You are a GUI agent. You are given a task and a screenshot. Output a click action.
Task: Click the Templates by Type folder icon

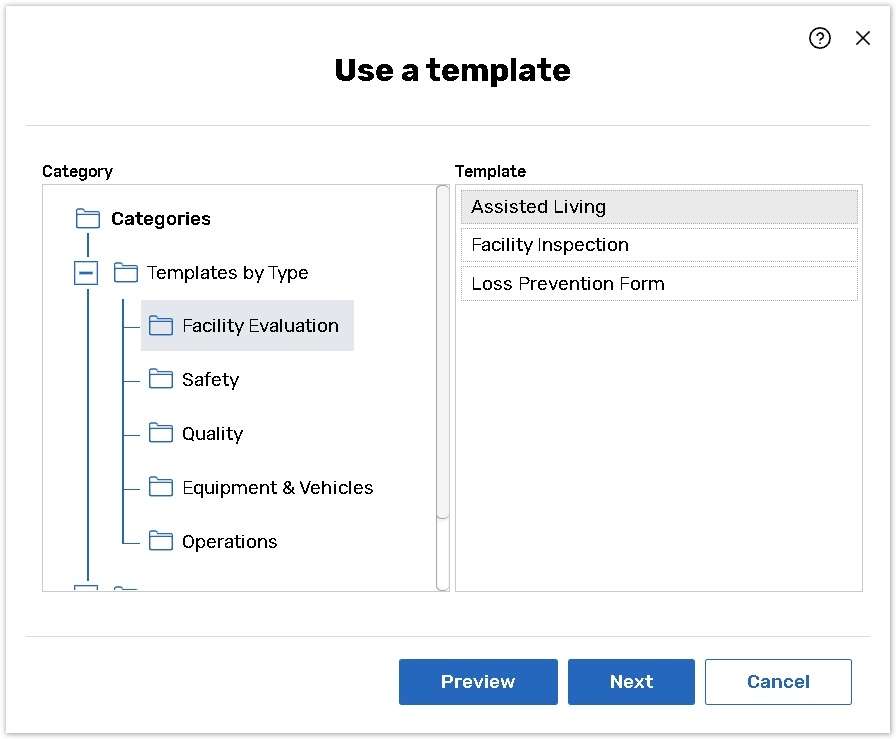click(126, 272)
